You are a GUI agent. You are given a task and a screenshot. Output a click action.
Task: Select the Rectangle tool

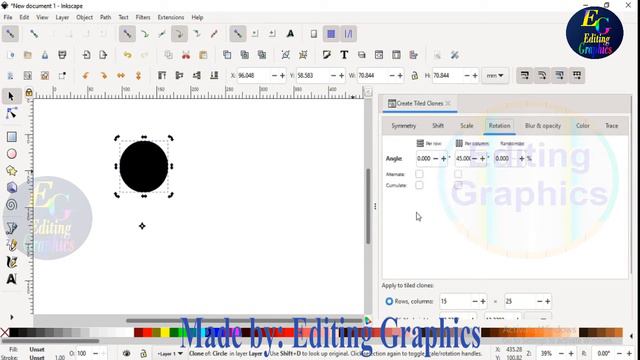pyautogui.click(x=11, y=137)
